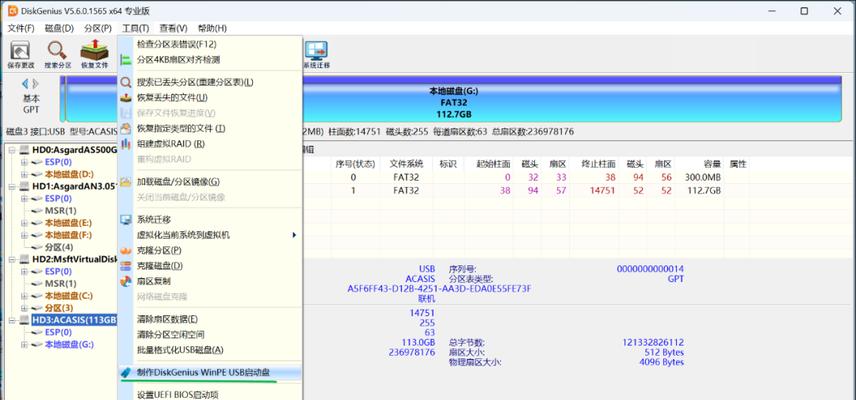856x400 pixels.
Task: Click the 保存更改 toolbar icon
Action: click(x=21, y=51)
